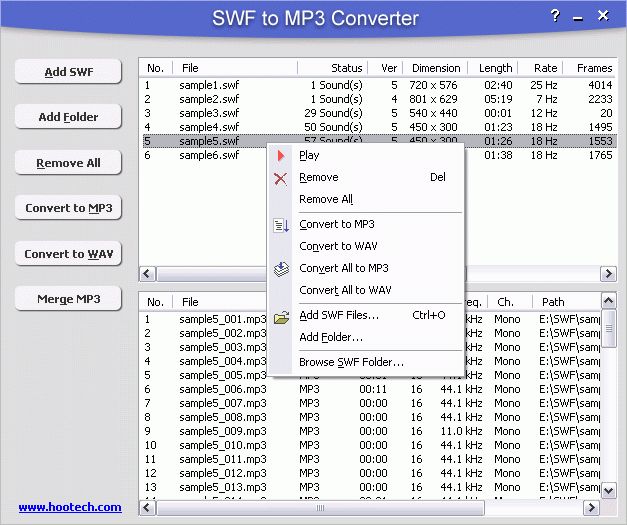The width and height of the screenshot is (627, 525).
Task: Click the Add SWF button
Action: 68,72
